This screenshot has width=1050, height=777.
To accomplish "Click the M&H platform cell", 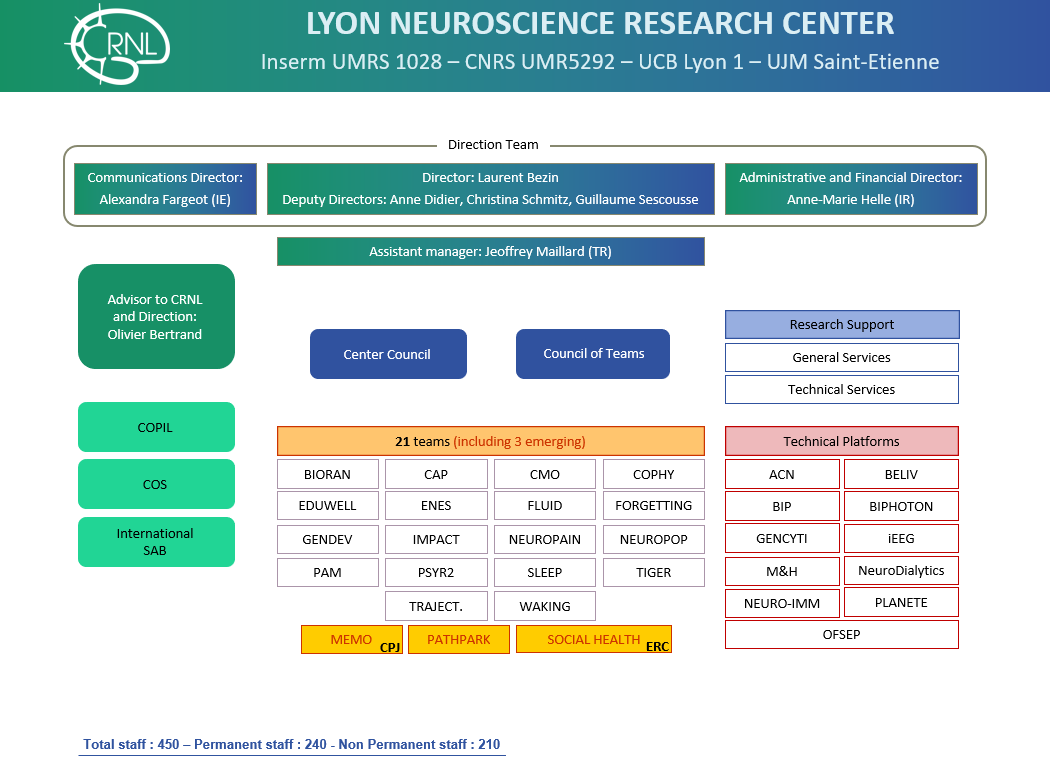I will coord(782,571).
